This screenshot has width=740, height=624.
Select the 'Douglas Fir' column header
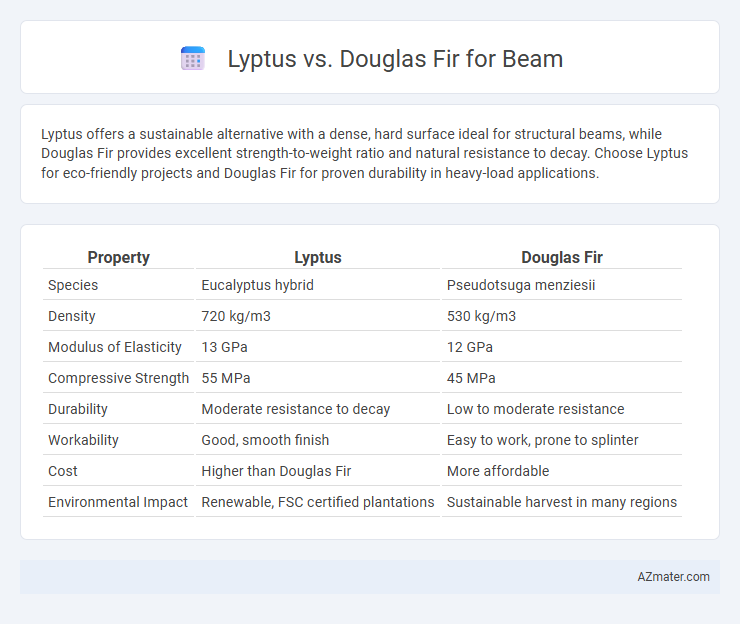[562, 257]
